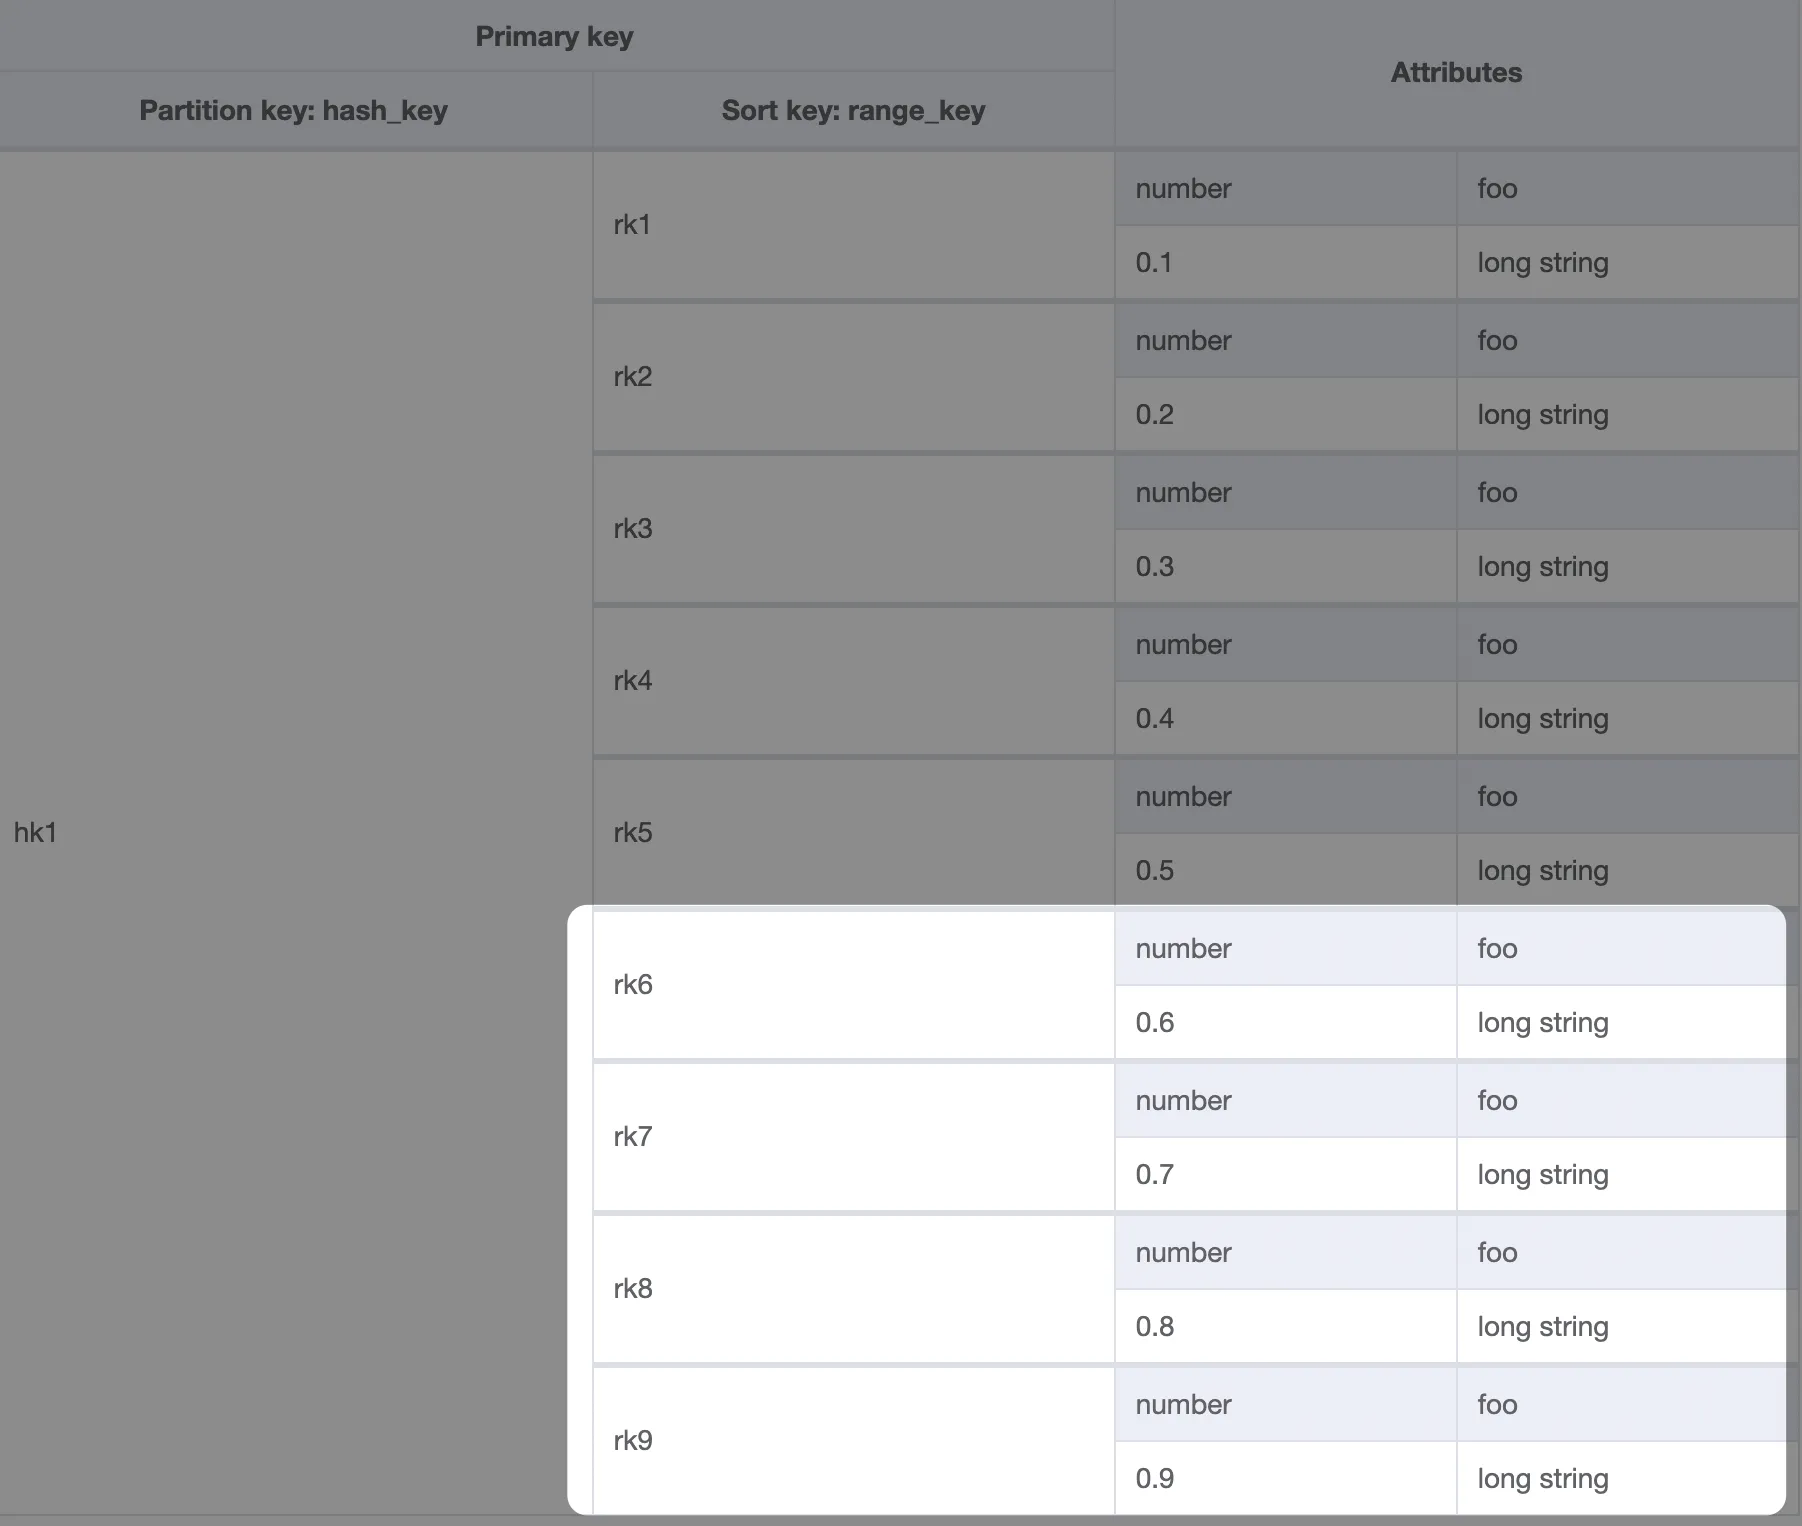
Task: Select the 0.1 number value
Action: pos(1154,263)
